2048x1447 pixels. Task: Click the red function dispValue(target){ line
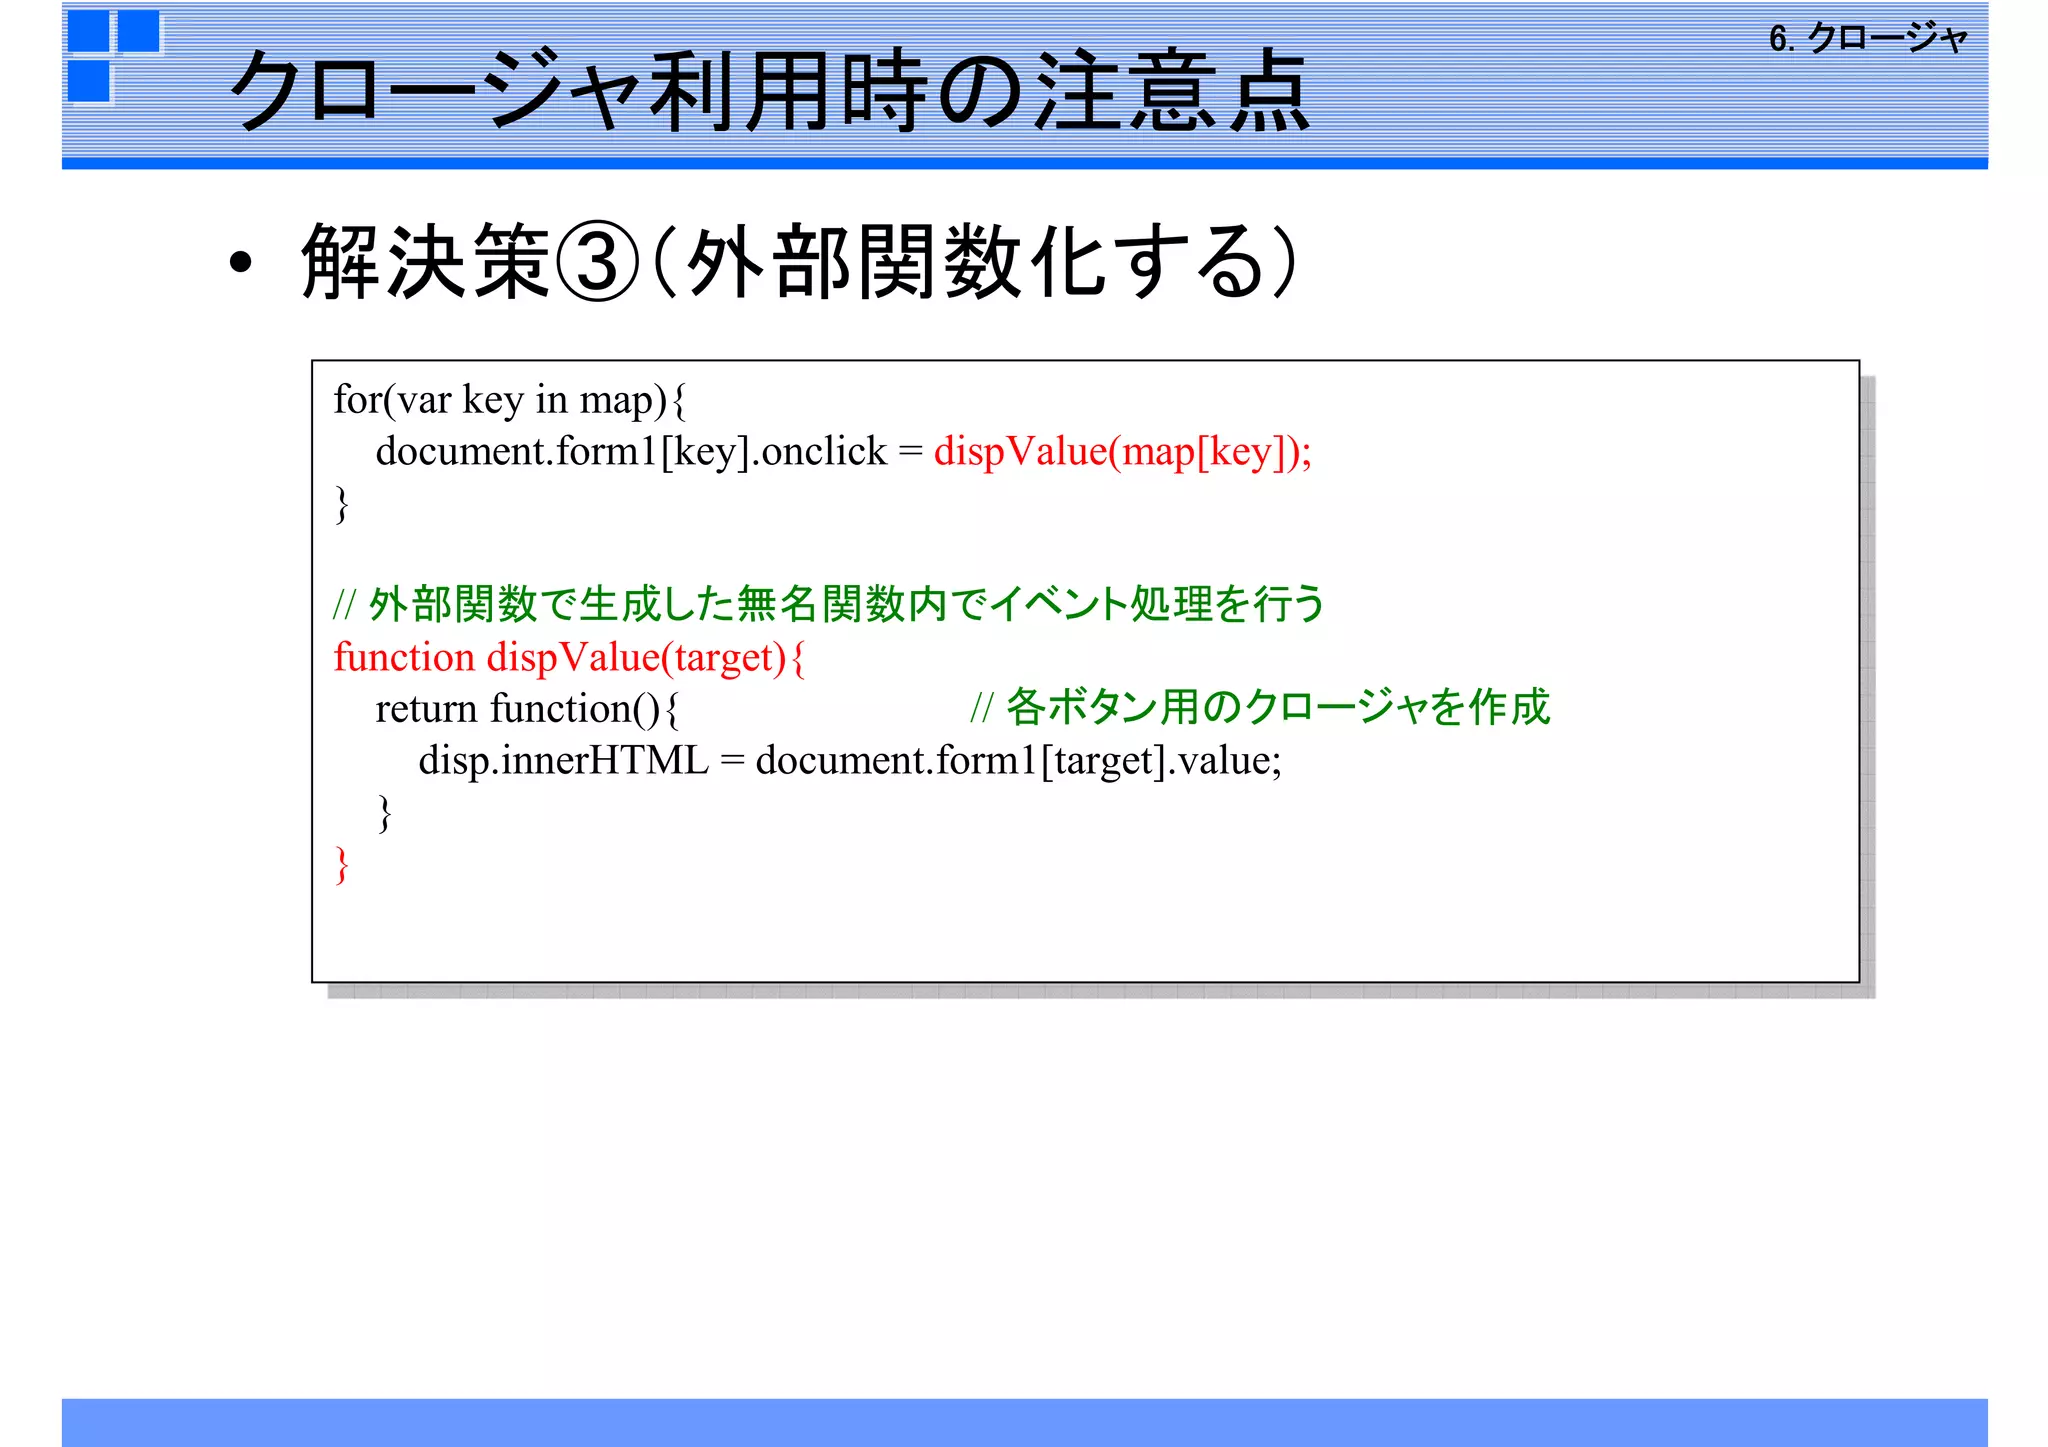569,658
